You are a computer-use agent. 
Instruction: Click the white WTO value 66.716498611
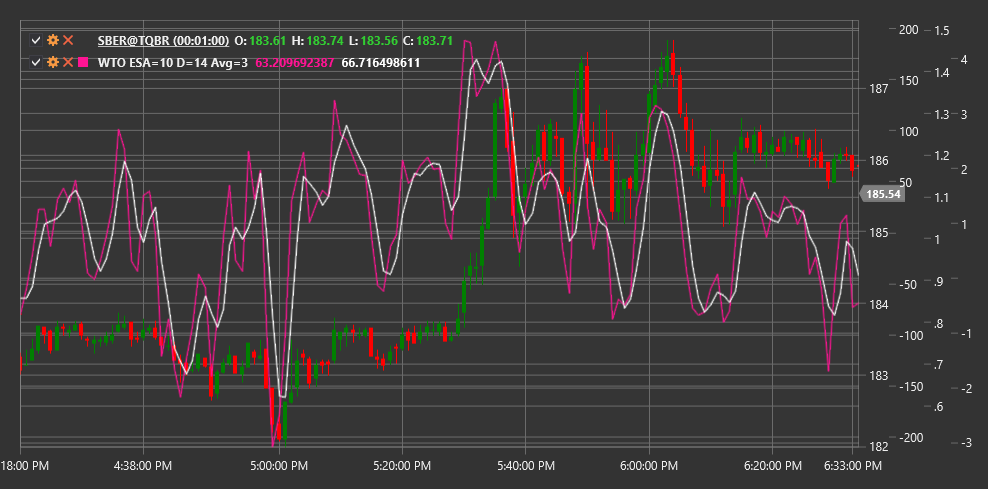[x=381, y=63]
